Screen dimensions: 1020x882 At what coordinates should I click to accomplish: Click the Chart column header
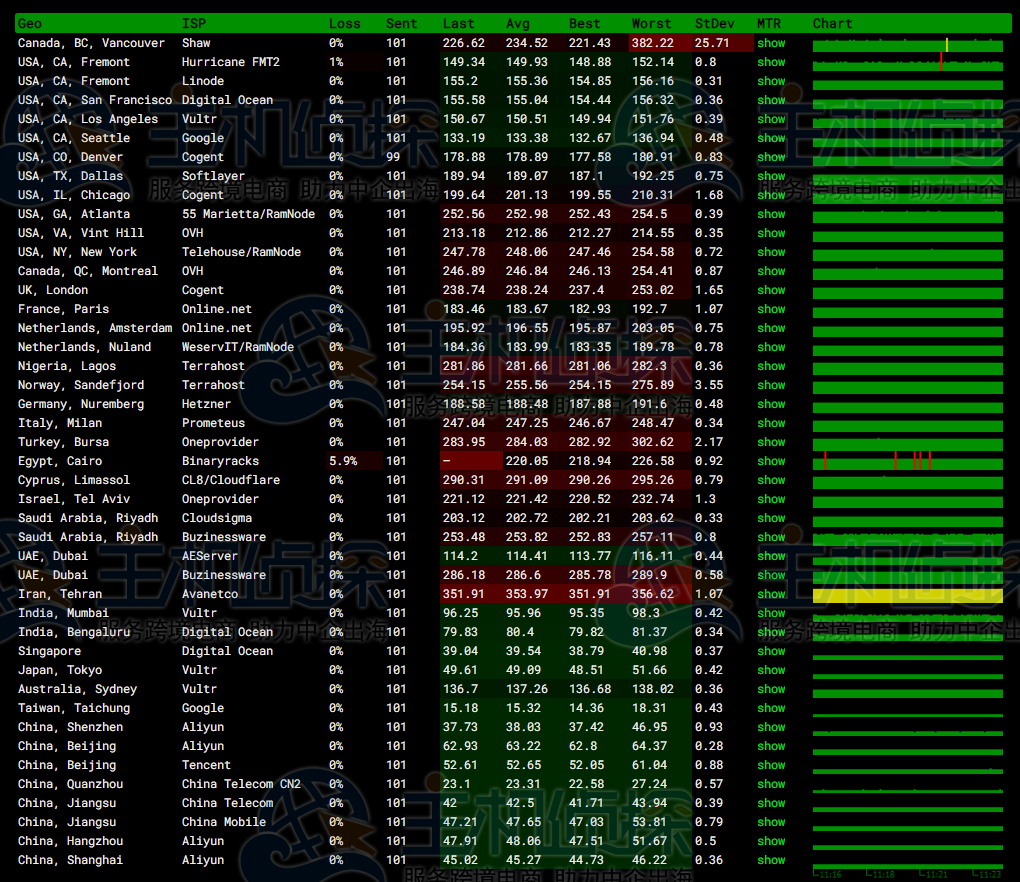pyautogui.click(x=832, y=23)
